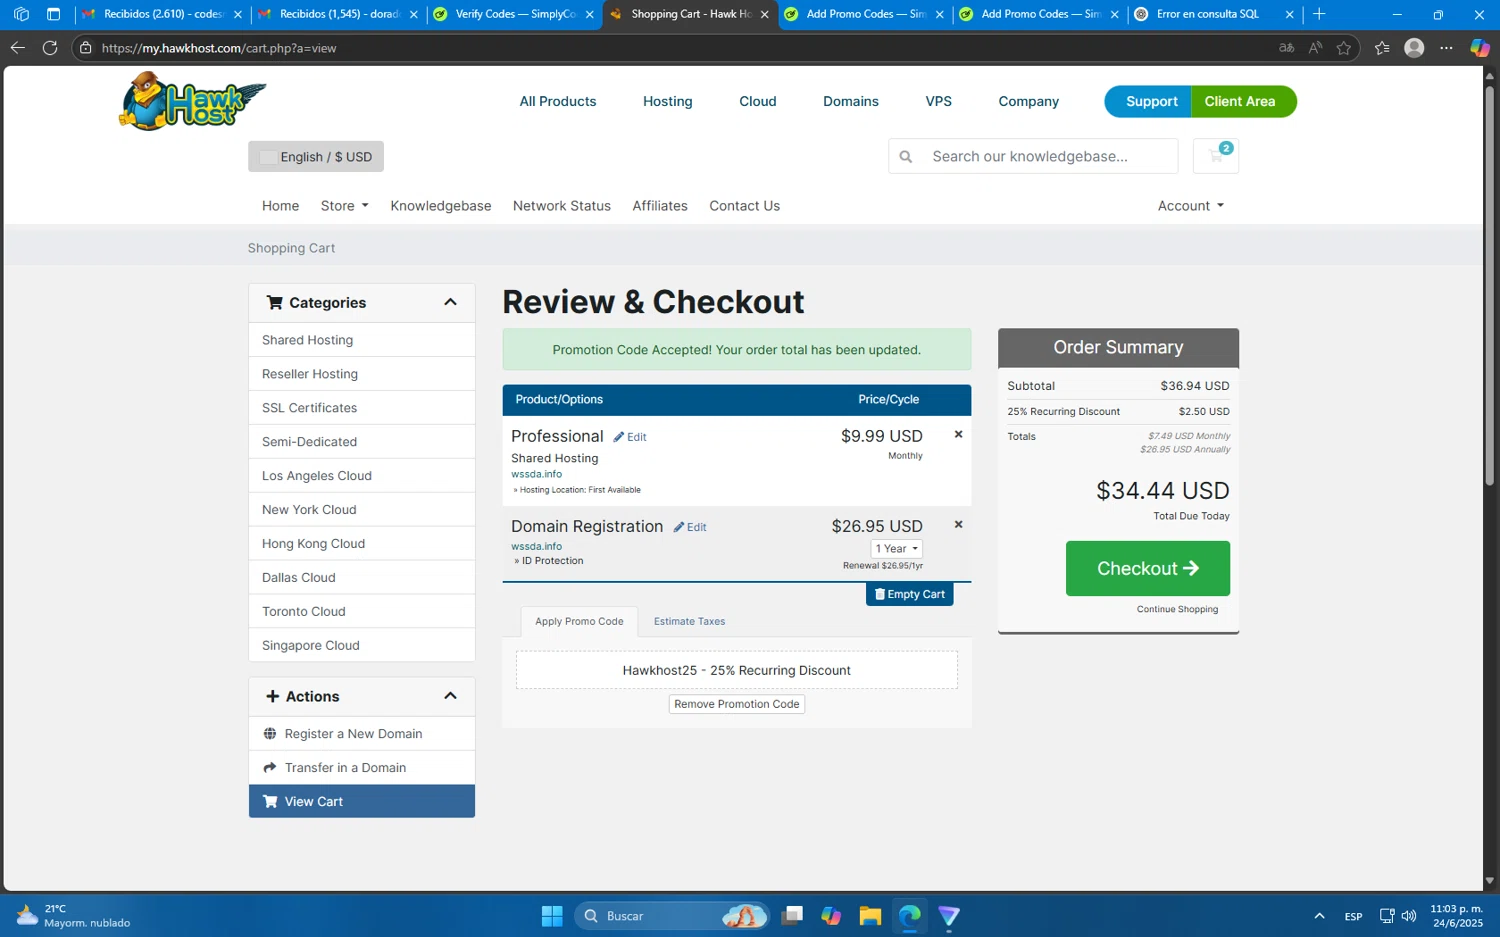Viewport: 1500px width, 937px height.
Task: Change English / $ USD language currency
Action: point(316,157)
